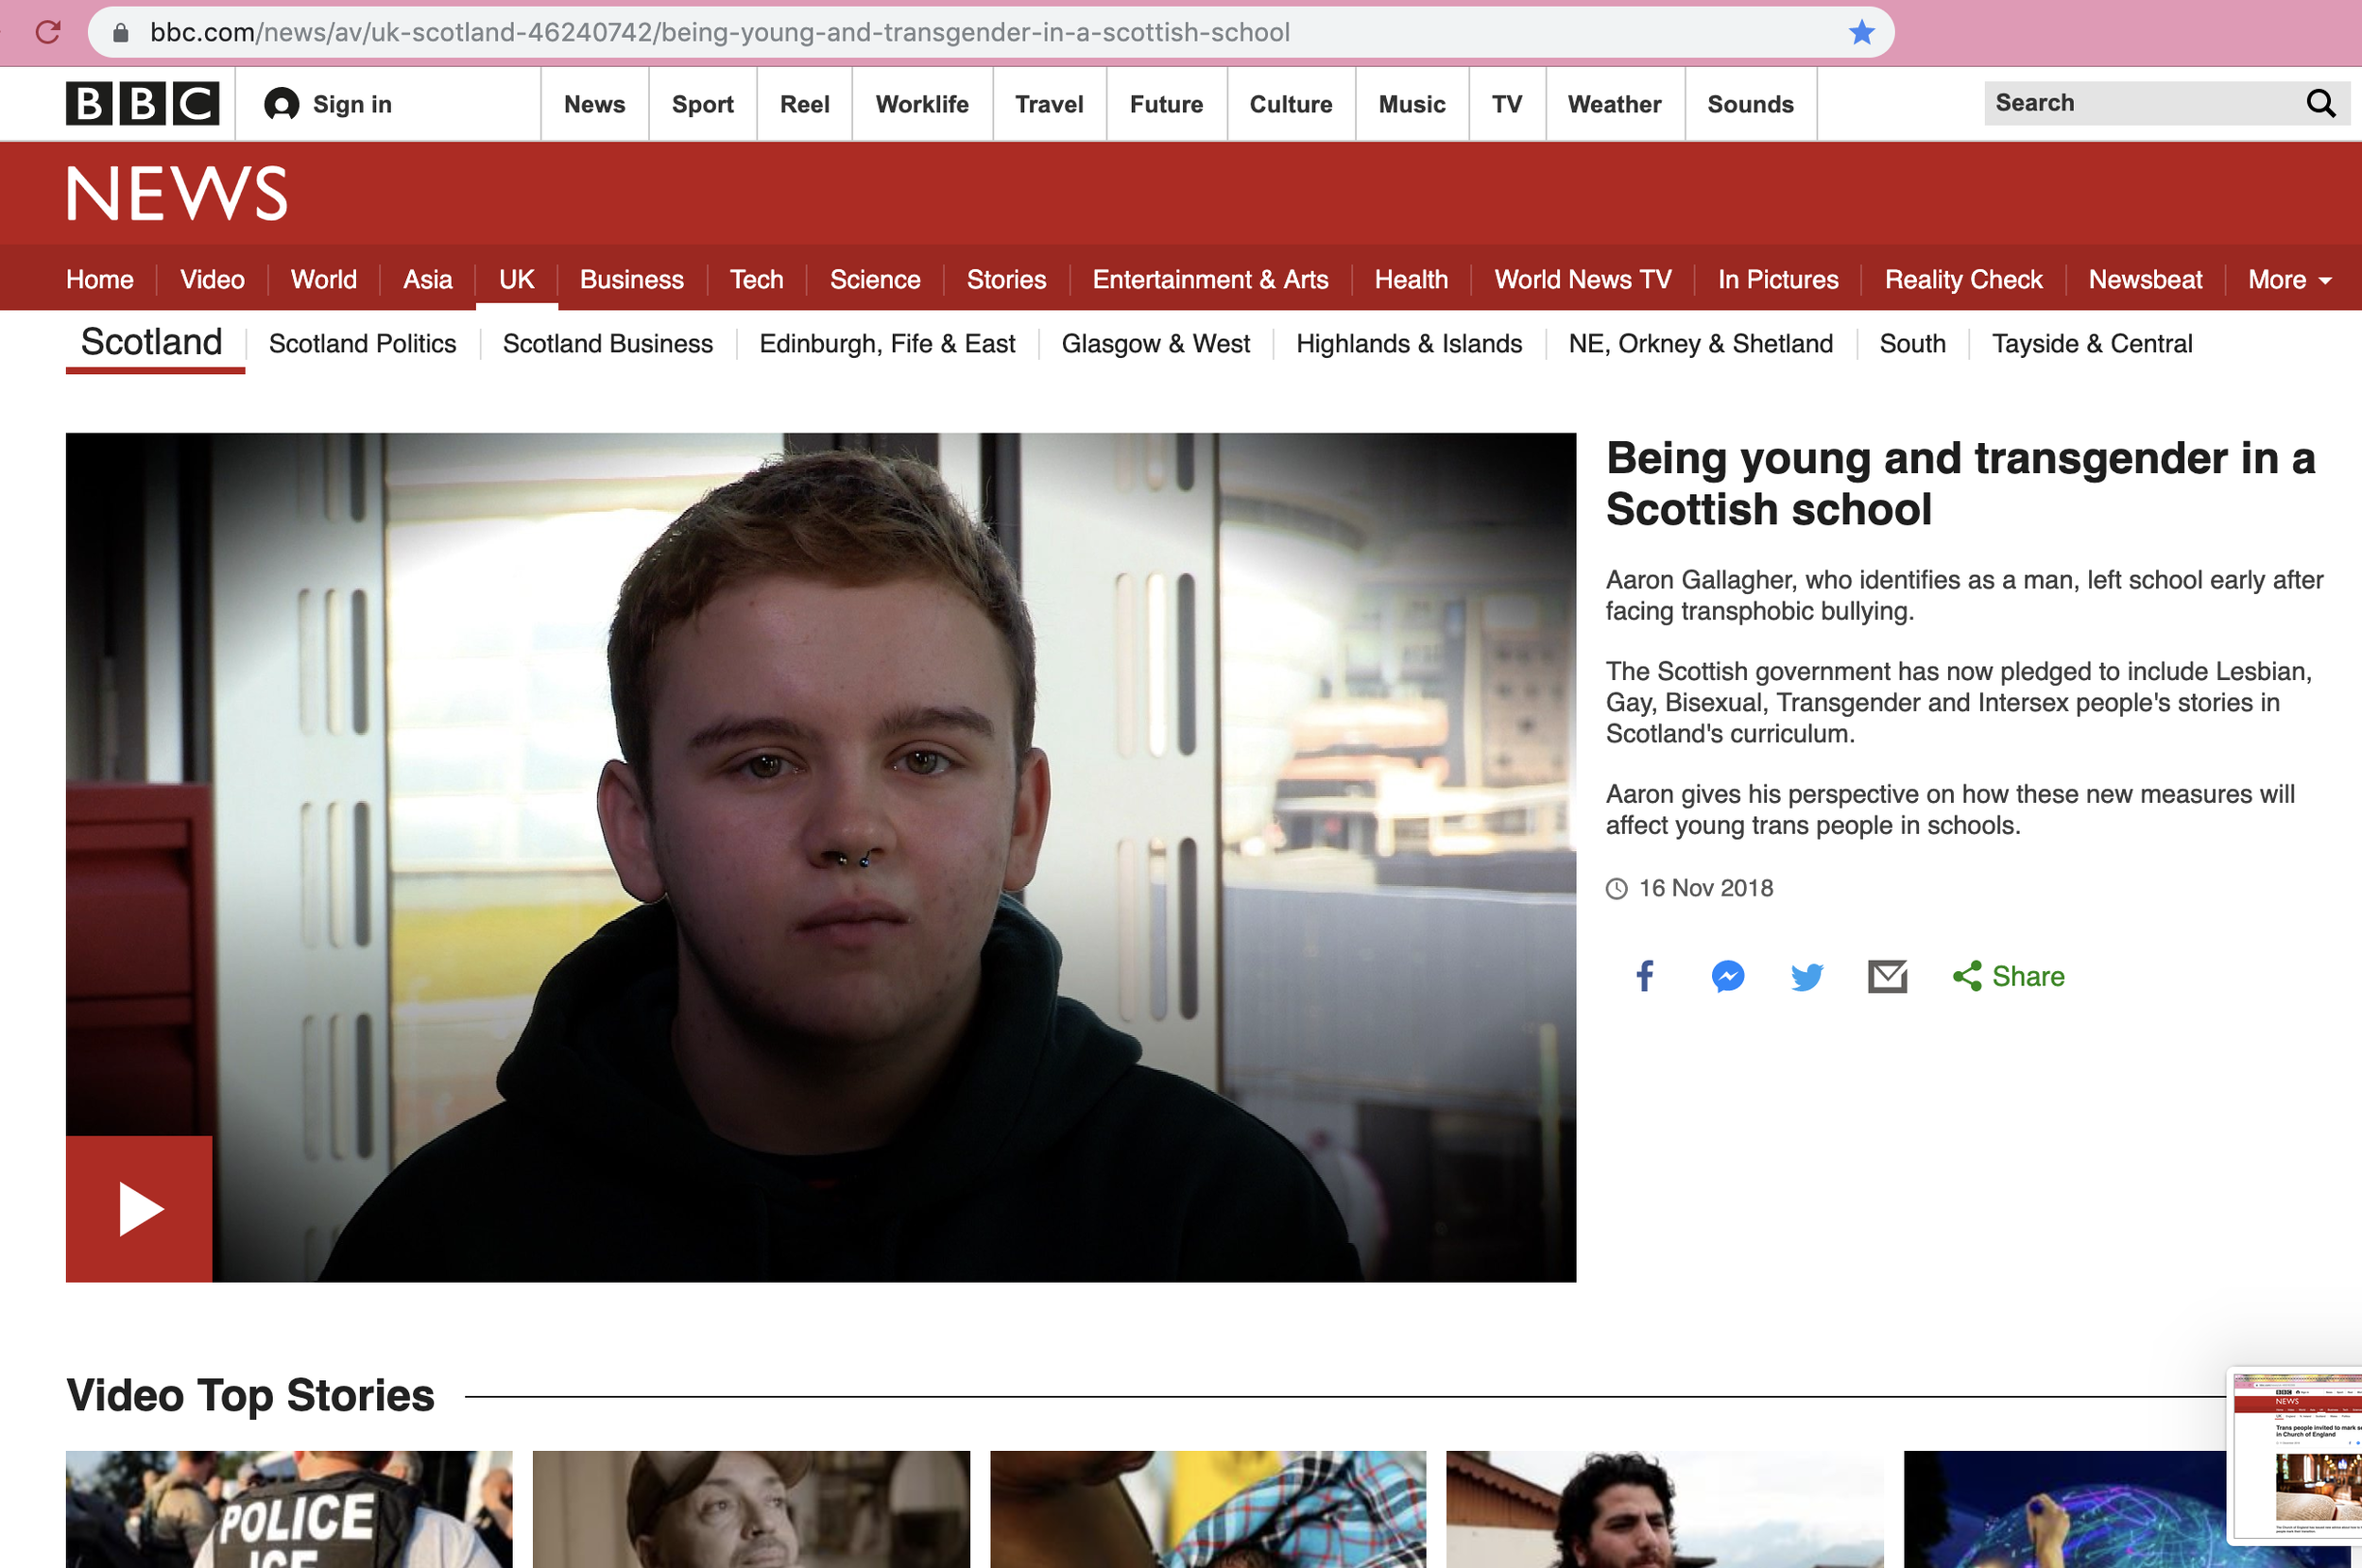
Task: Open Edinburgh, Fife & East link
Action: [887, 344]
